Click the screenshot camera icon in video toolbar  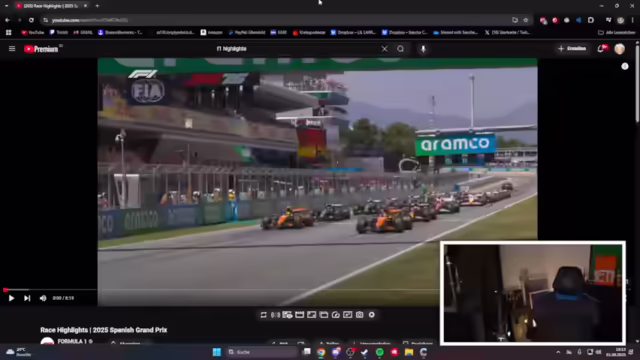359,315
